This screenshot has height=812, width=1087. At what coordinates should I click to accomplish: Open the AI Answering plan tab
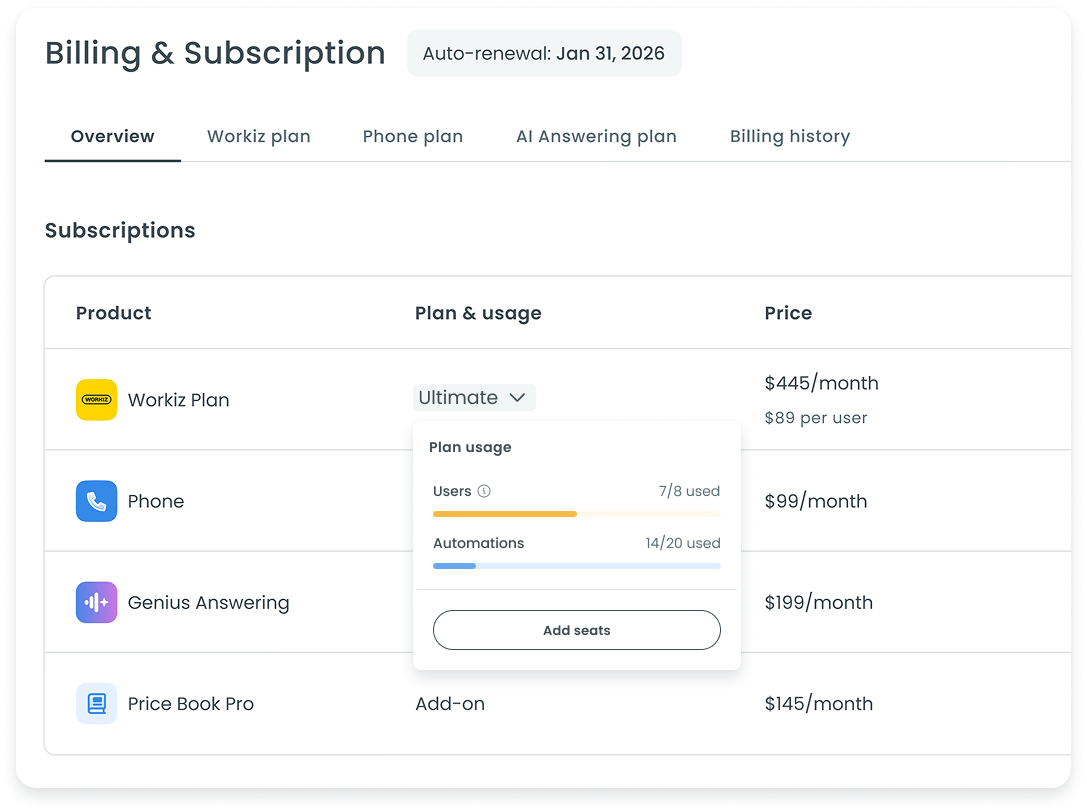click(596, 137)
